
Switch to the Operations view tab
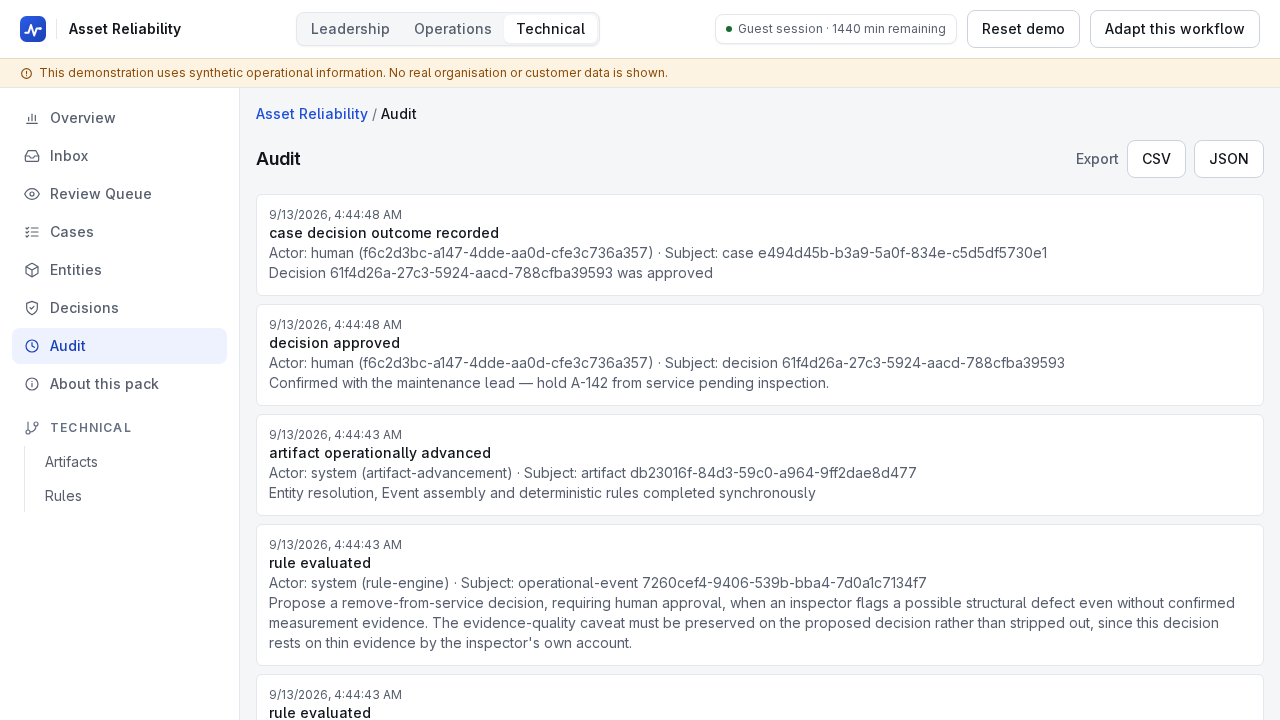(x=453, y=29)
